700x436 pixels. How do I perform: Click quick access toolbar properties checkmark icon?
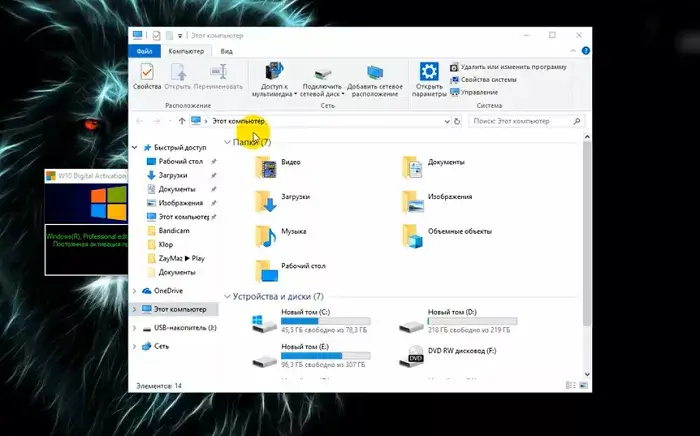click(156, 36)
